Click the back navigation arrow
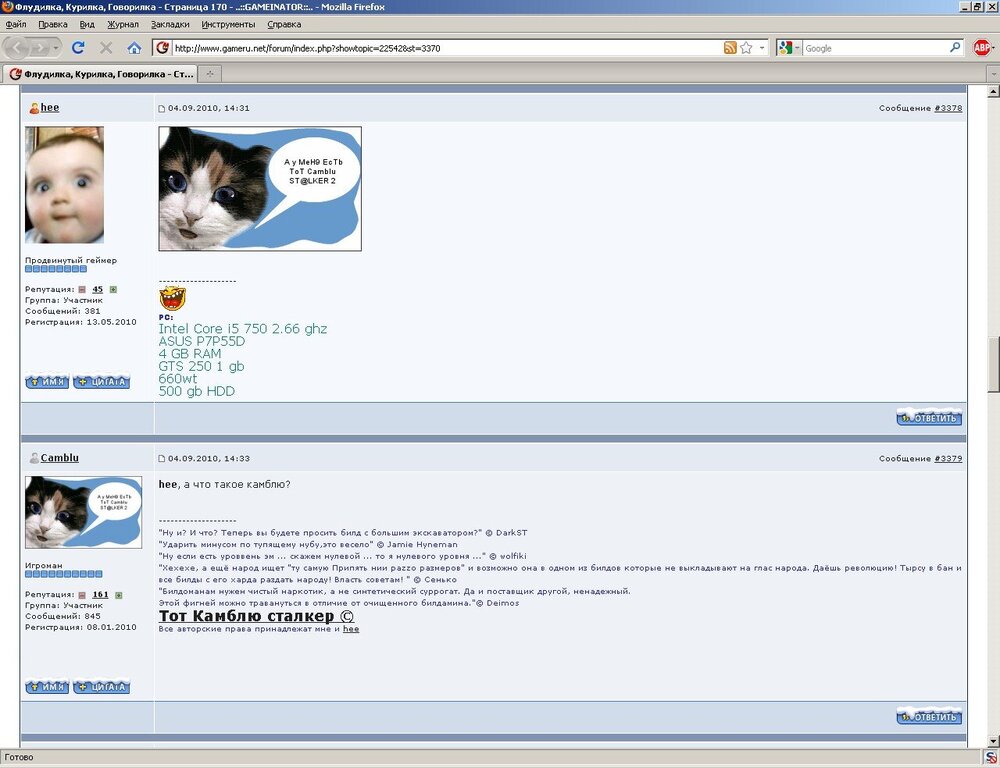The width and height of the screenshot is (1000, 768). 14,47
